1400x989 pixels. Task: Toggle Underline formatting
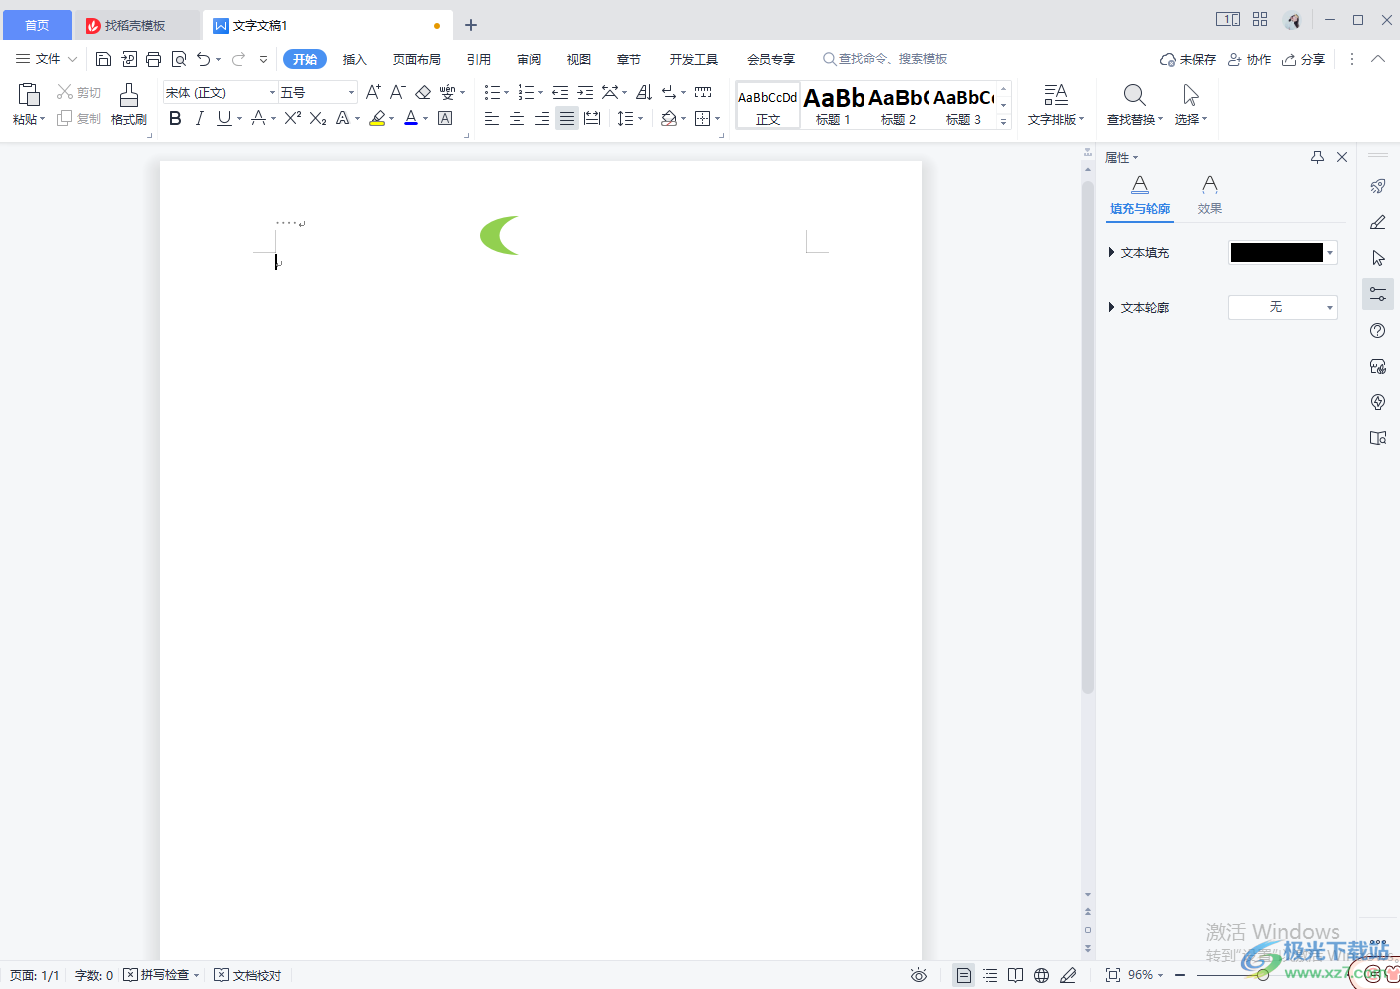click(224, 118)
